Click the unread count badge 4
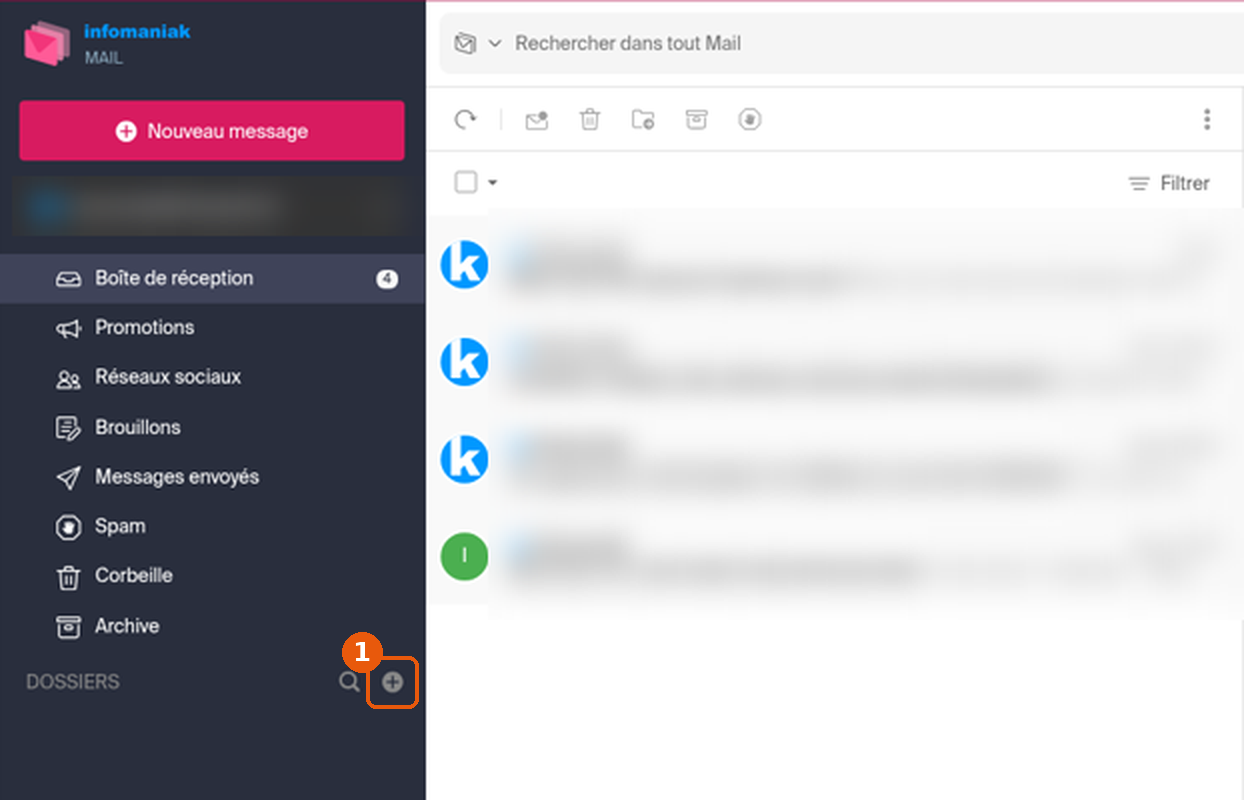Image resolution: width=1244 pixels, height=800 pixels. pyautogui.click(x=387, y=279)
